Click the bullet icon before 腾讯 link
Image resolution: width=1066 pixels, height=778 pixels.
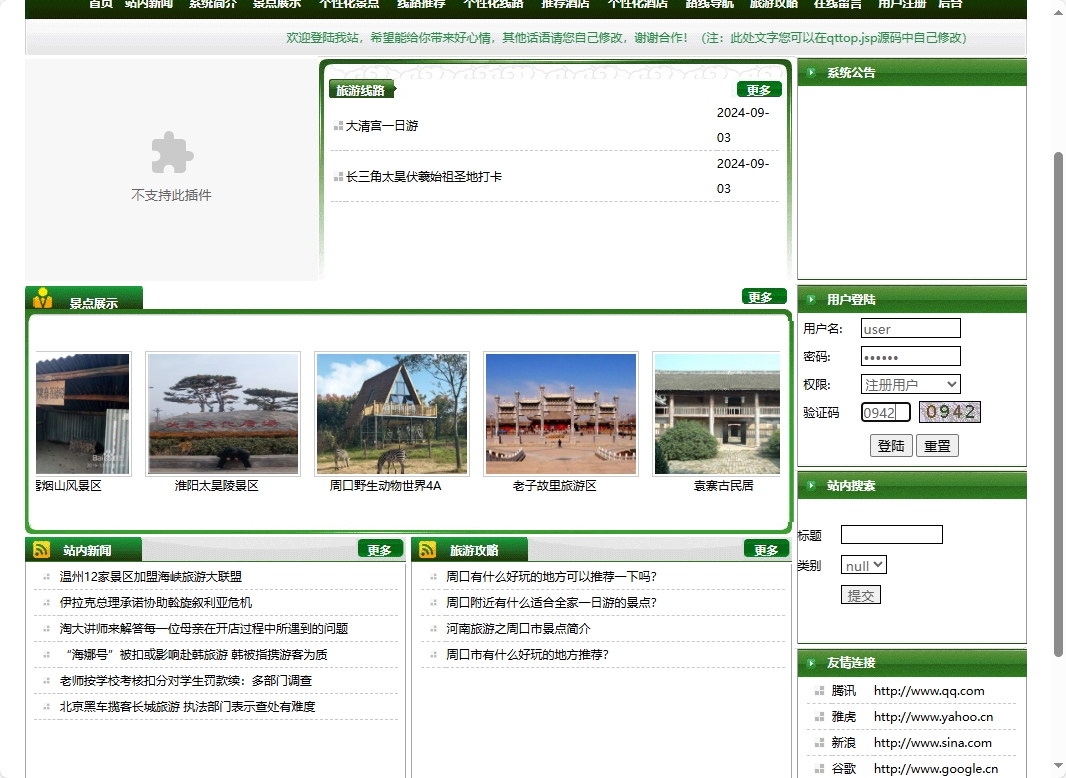click(818, 691)
